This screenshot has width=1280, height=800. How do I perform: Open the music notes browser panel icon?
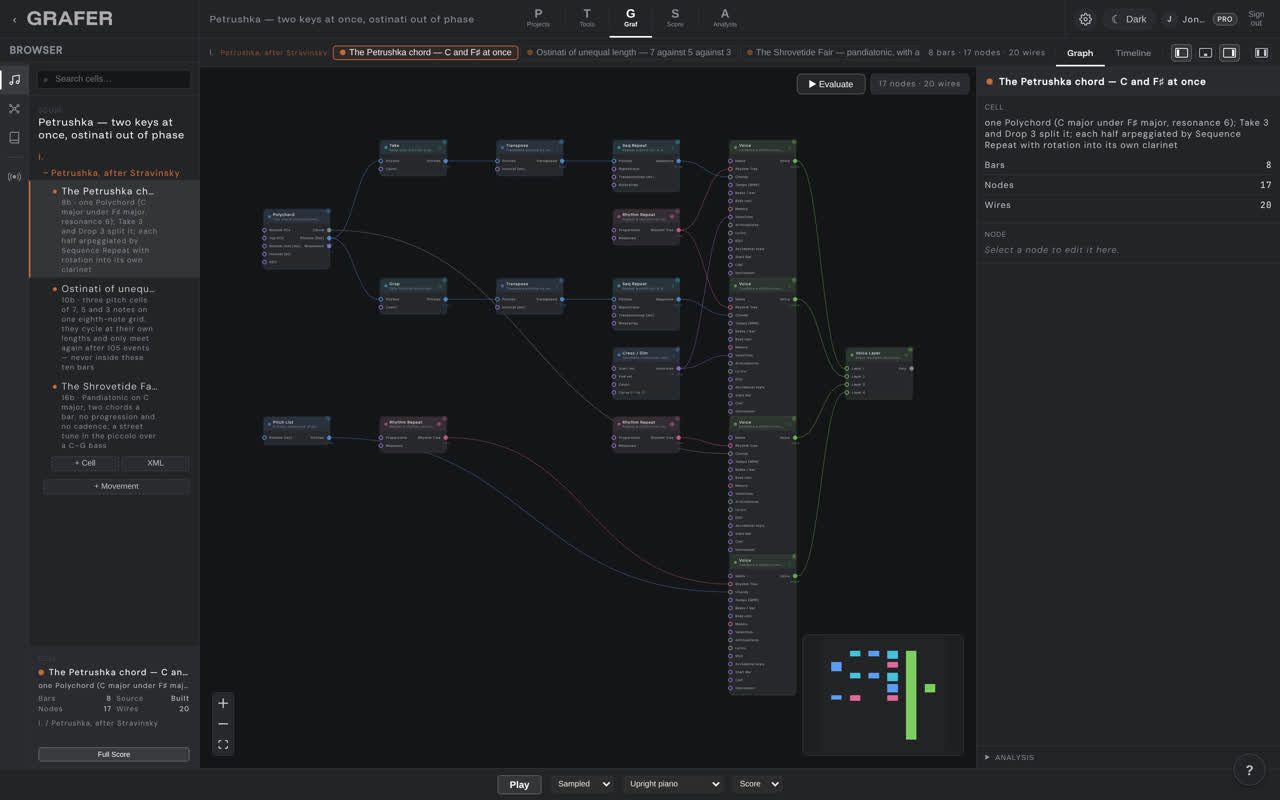pos(14,79)
